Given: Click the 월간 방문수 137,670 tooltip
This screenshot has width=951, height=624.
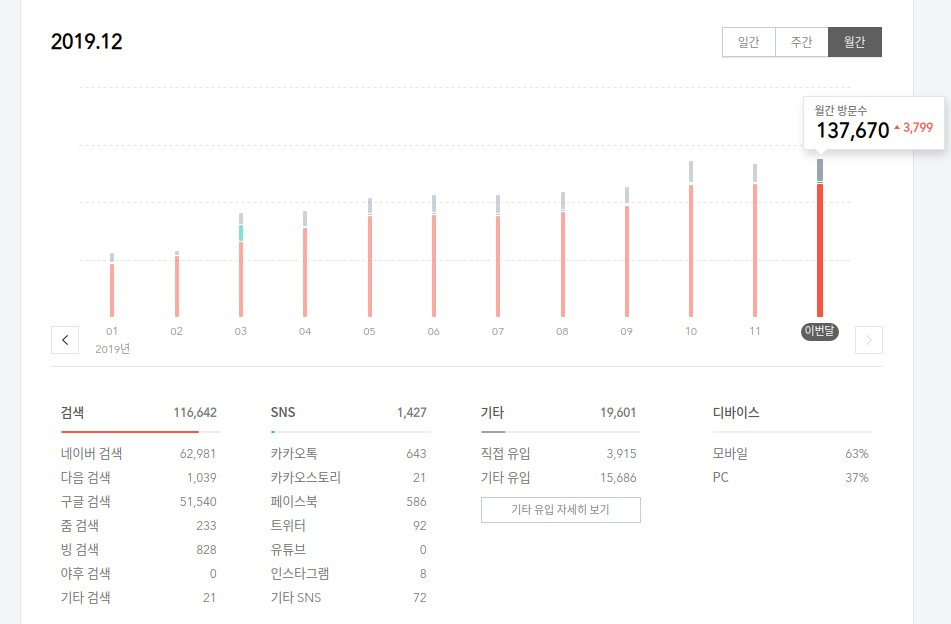Looking at the screenshot, I should pyautogui.click(x=874, y=122).
